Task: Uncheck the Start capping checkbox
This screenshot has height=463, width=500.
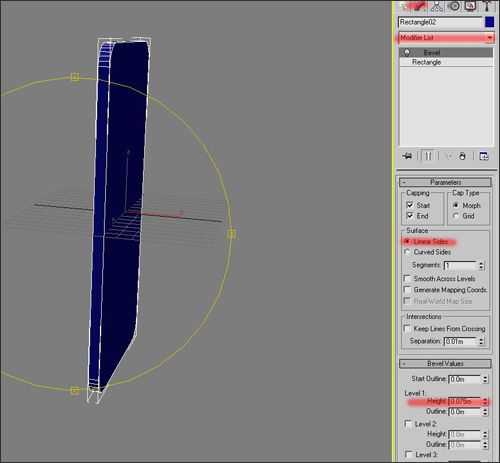Action: (410, 205)
